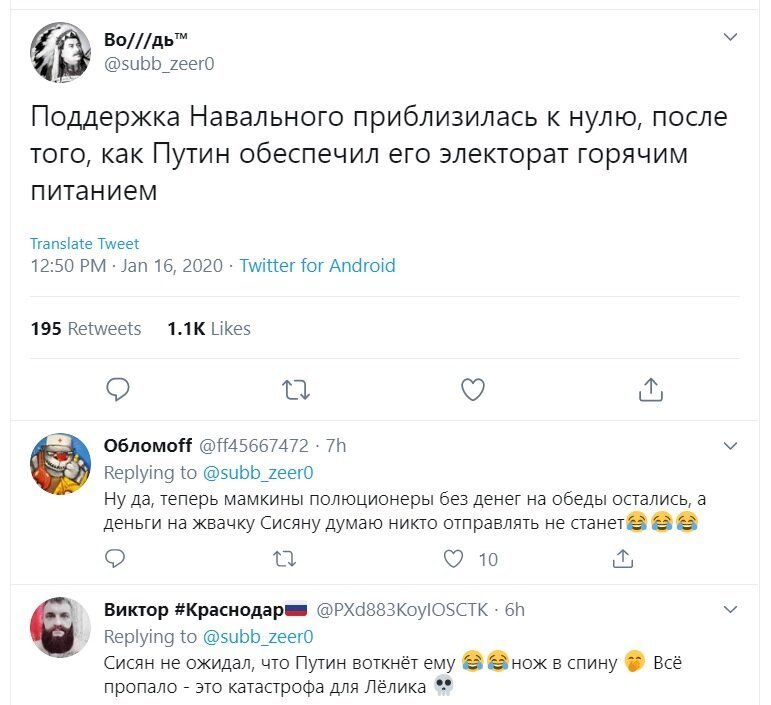Retweet Обломoff's reply
771x705 pixels.
[x=284, y=559]
